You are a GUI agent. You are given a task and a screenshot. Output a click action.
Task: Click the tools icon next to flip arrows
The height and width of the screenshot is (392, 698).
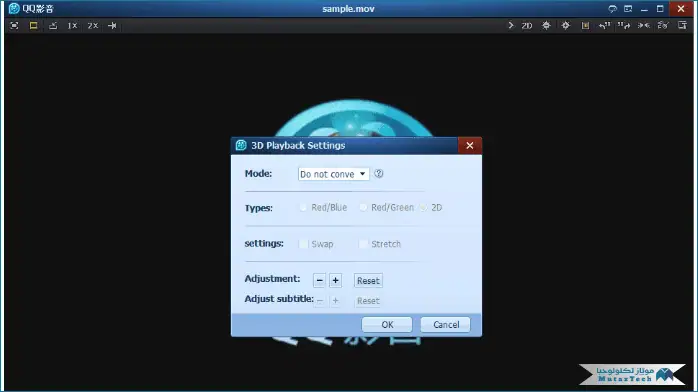coord(663,25)
